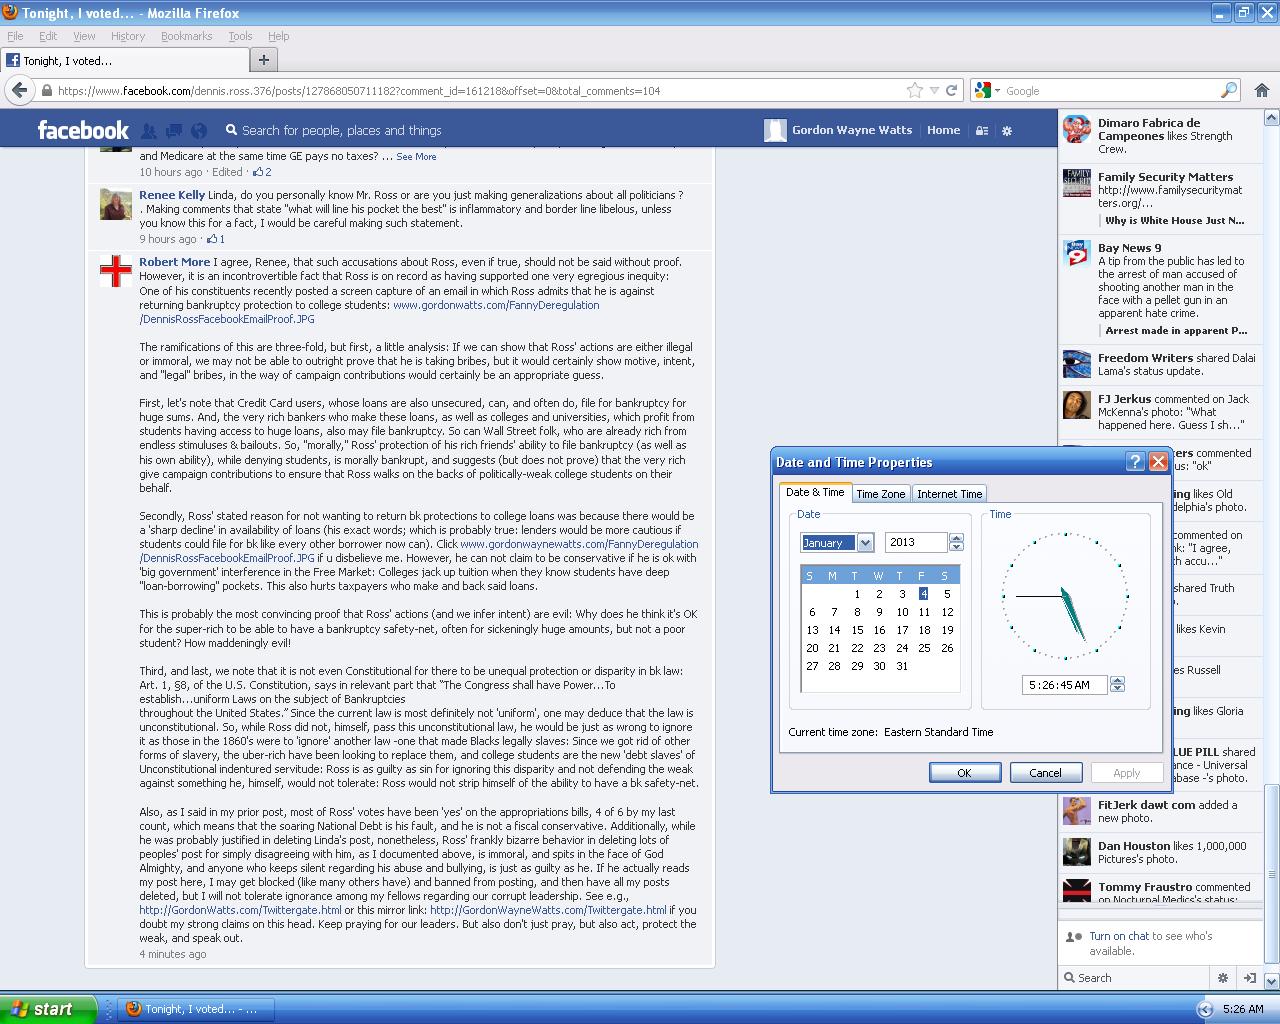Click the Facebook logo

coord(83,130)
